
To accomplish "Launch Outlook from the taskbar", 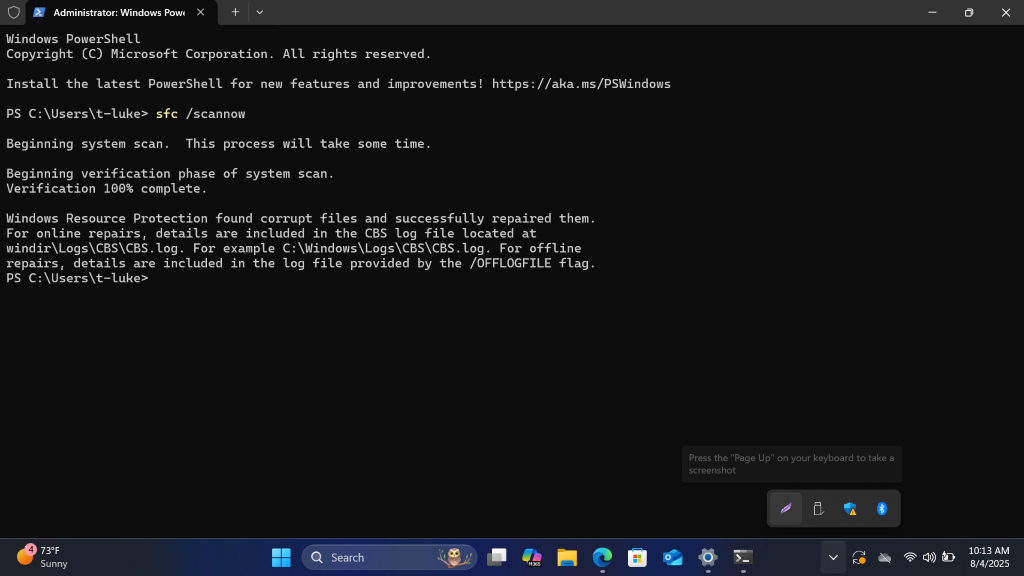I will pyautogui.click(x=671, y=557).
